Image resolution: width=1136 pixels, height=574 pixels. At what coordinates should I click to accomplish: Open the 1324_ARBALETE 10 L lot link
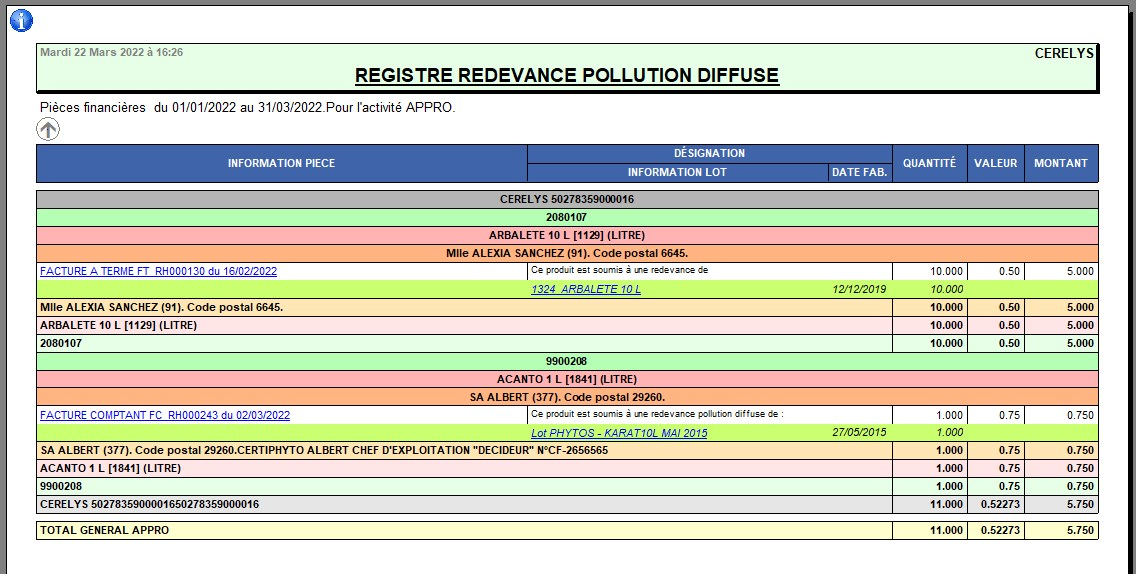(x=585, y=289)
